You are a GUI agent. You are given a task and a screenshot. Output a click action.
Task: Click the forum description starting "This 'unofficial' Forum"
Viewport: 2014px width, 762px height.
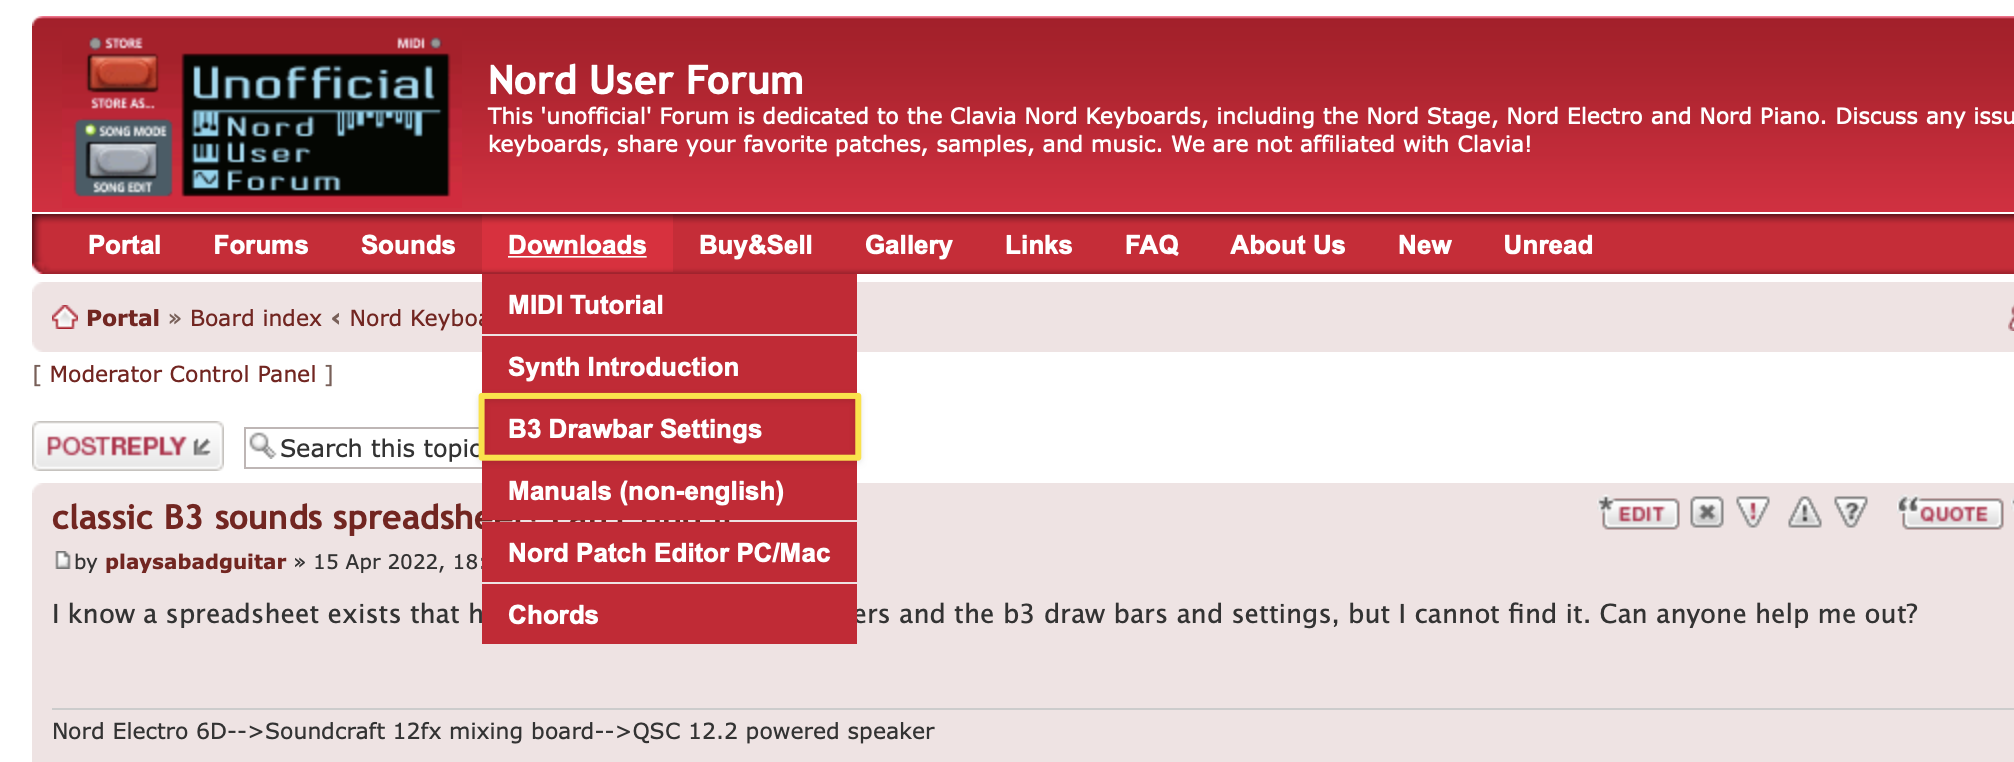1250,130
